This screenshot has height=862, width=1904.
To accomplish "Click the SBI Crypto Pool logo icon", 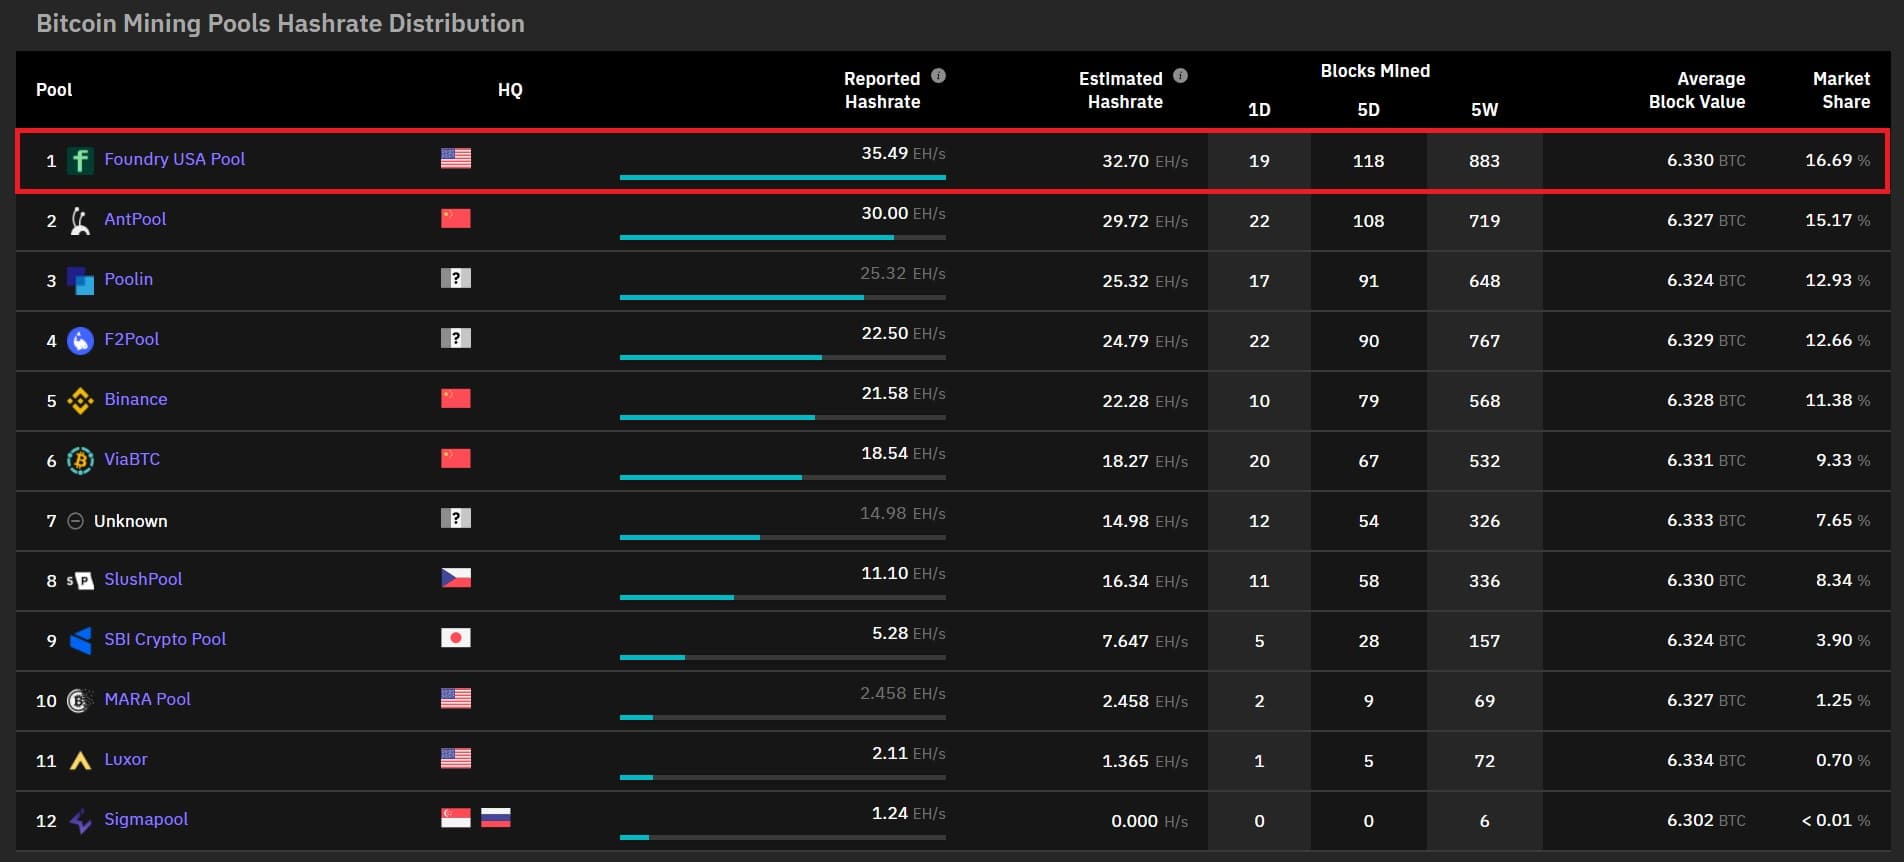I will click(x=80, y=640).
